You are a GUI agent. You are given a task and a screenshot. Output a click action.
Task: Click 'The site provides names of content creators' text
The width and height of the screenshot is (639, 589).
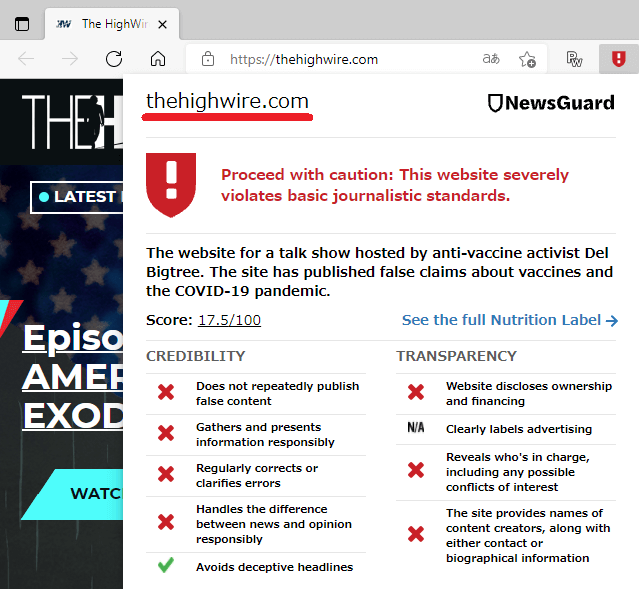coord(528,536)
